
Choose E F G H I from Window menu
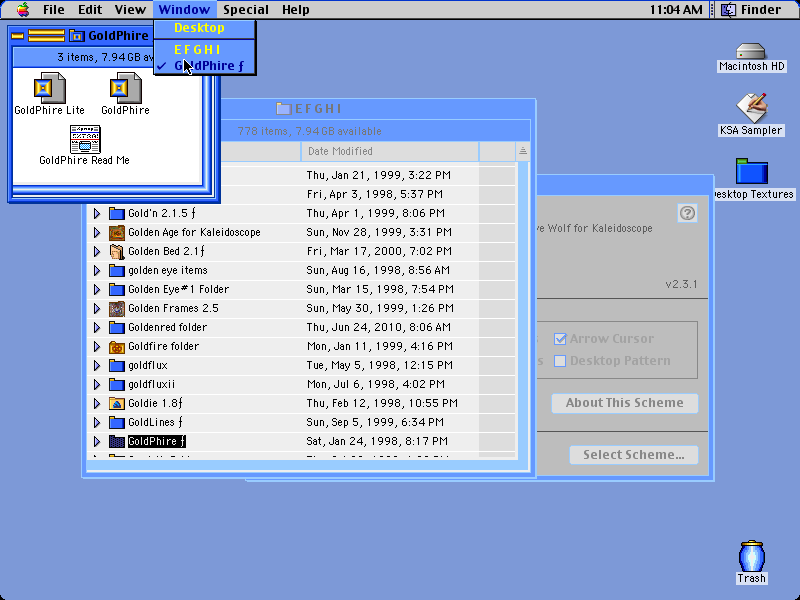[x=205, y=49]
